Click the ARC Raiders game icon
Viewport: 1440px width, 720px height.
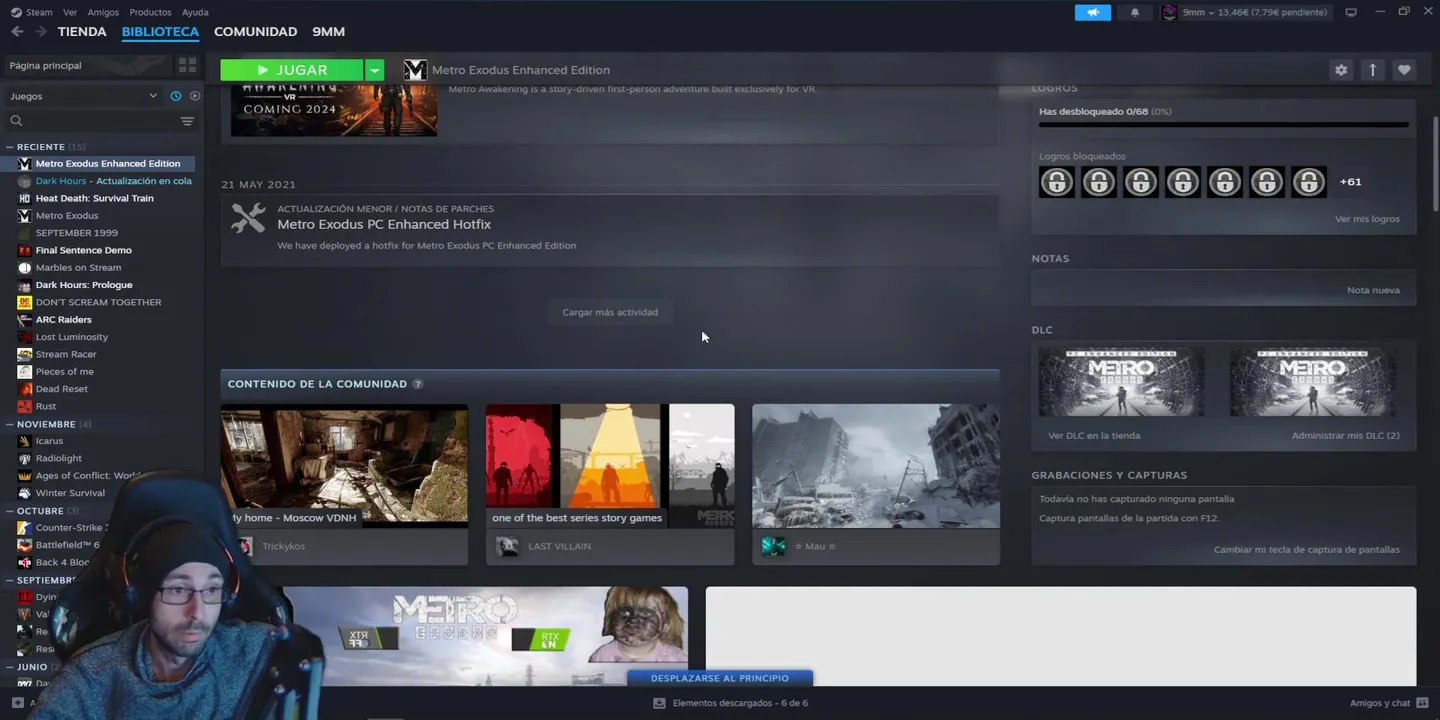click(x=25, y=320)
